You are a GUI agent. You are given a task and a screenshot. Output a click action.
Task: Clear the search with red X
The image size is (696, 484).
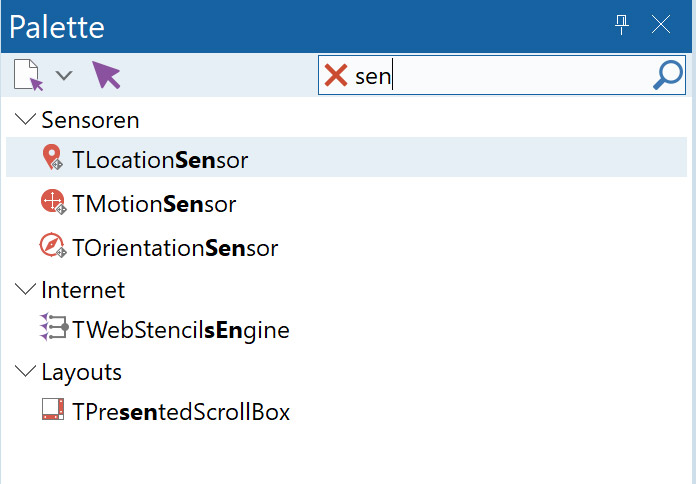pos(336,75)
